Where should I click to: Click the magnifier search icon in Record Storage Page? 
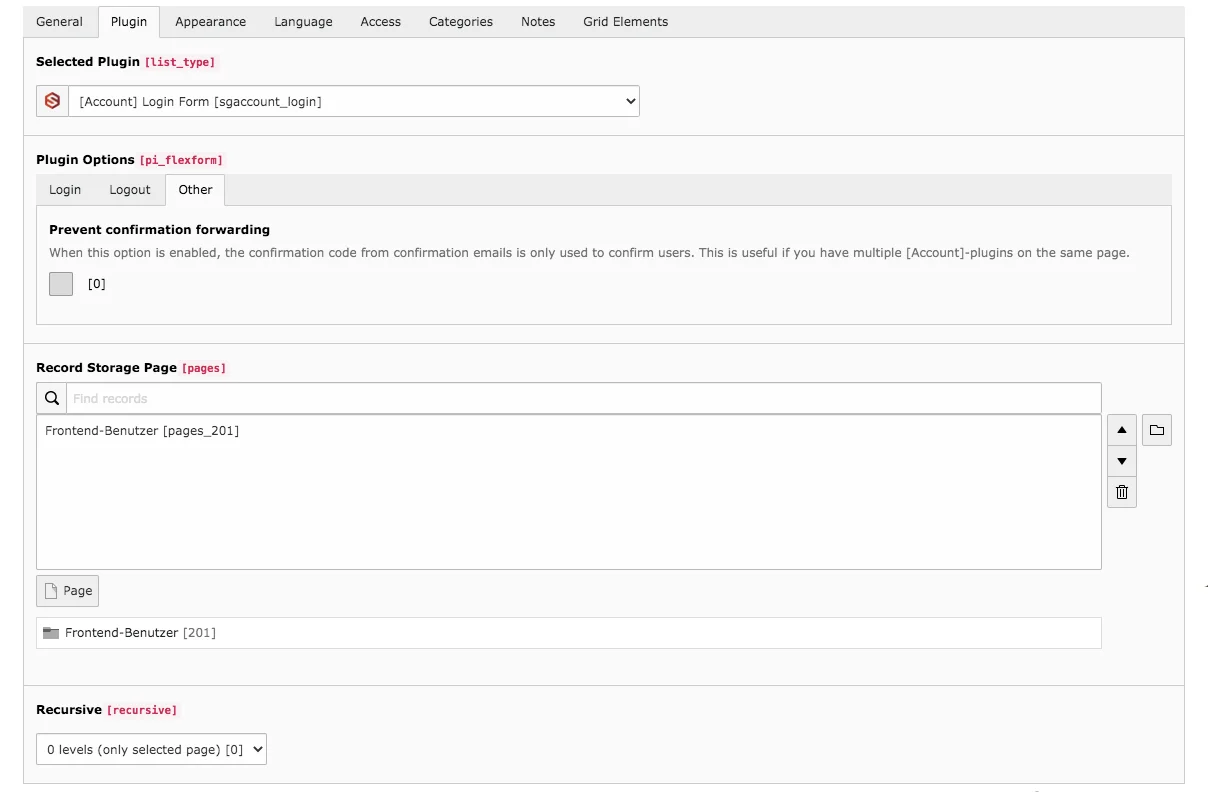pos(51,398)
